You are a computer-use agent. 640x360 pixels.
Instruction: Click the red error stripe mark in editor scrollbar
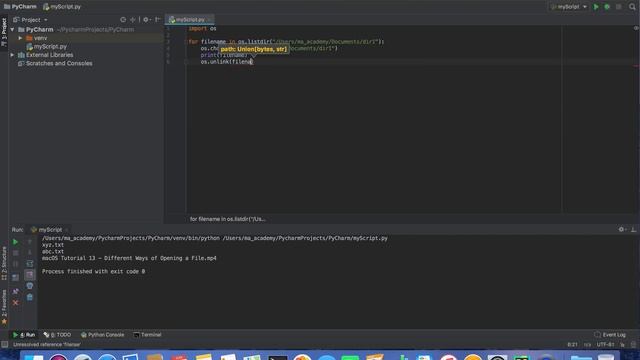click(x=636, y=66)
